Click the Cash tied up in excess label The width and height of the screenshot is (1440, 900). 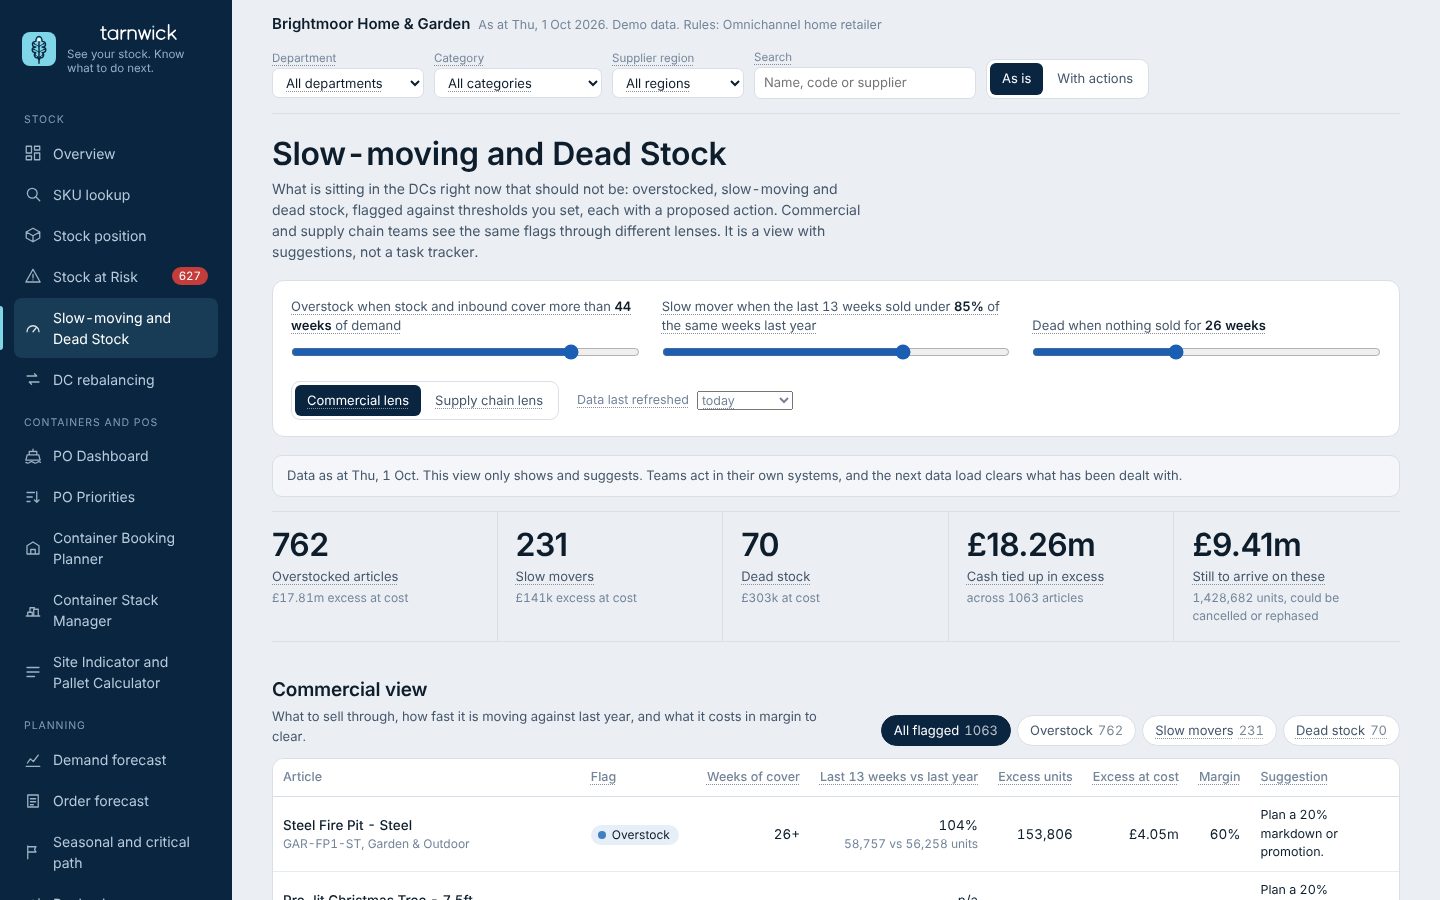1035,576
